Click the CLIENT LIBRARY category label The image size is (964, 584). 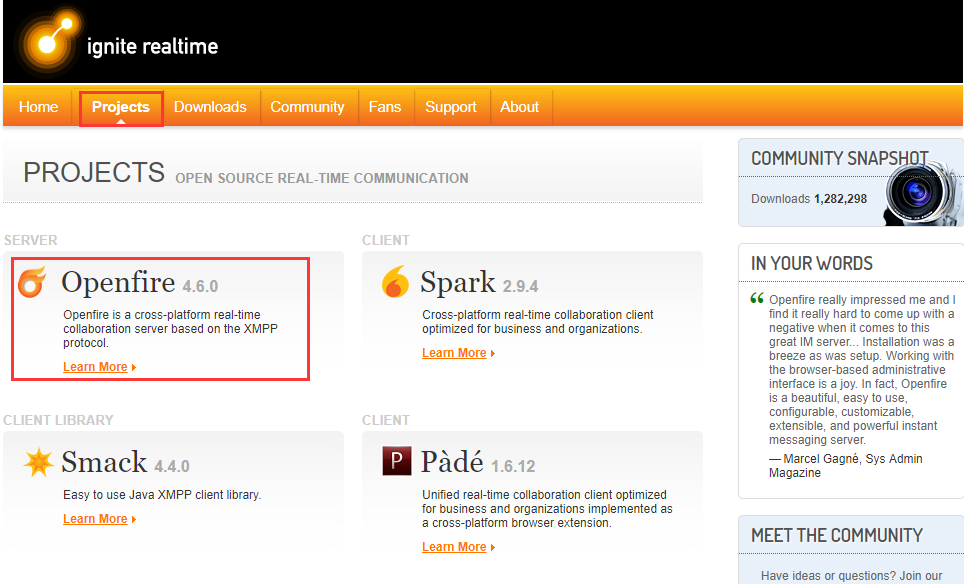click(58, 420)
